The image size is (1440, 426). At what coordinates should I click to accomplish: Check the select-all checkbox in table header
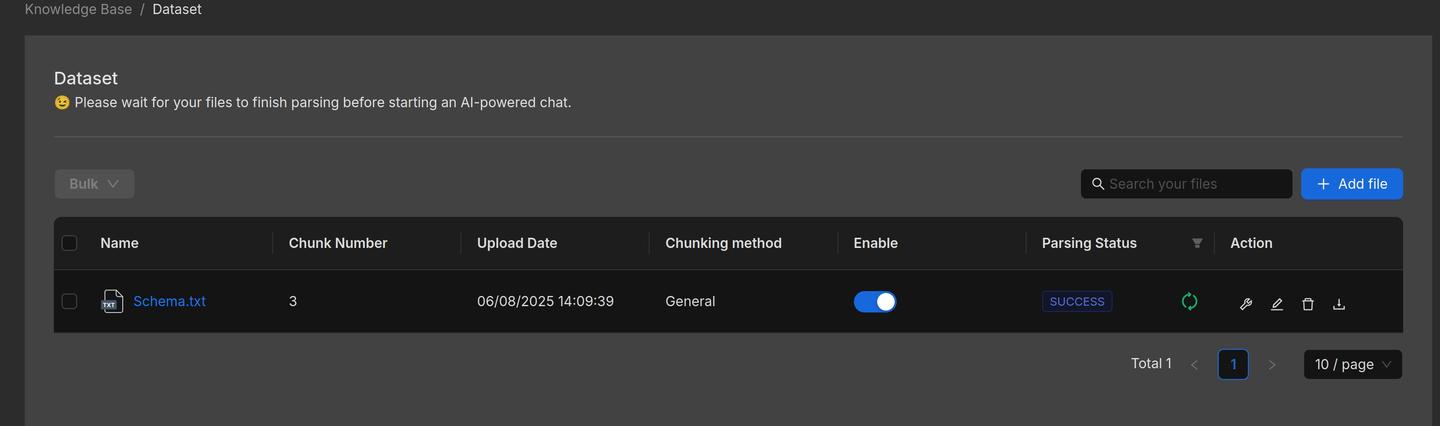(69, 243)
